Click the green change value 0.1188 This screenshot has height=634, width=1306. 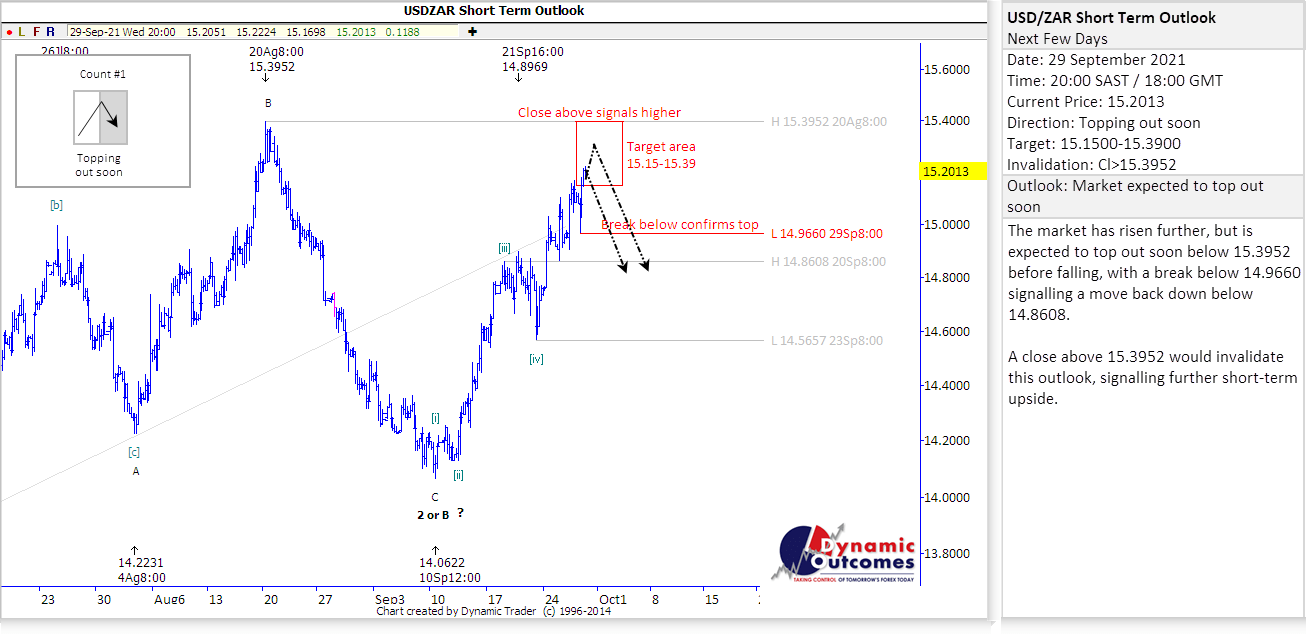403,32
